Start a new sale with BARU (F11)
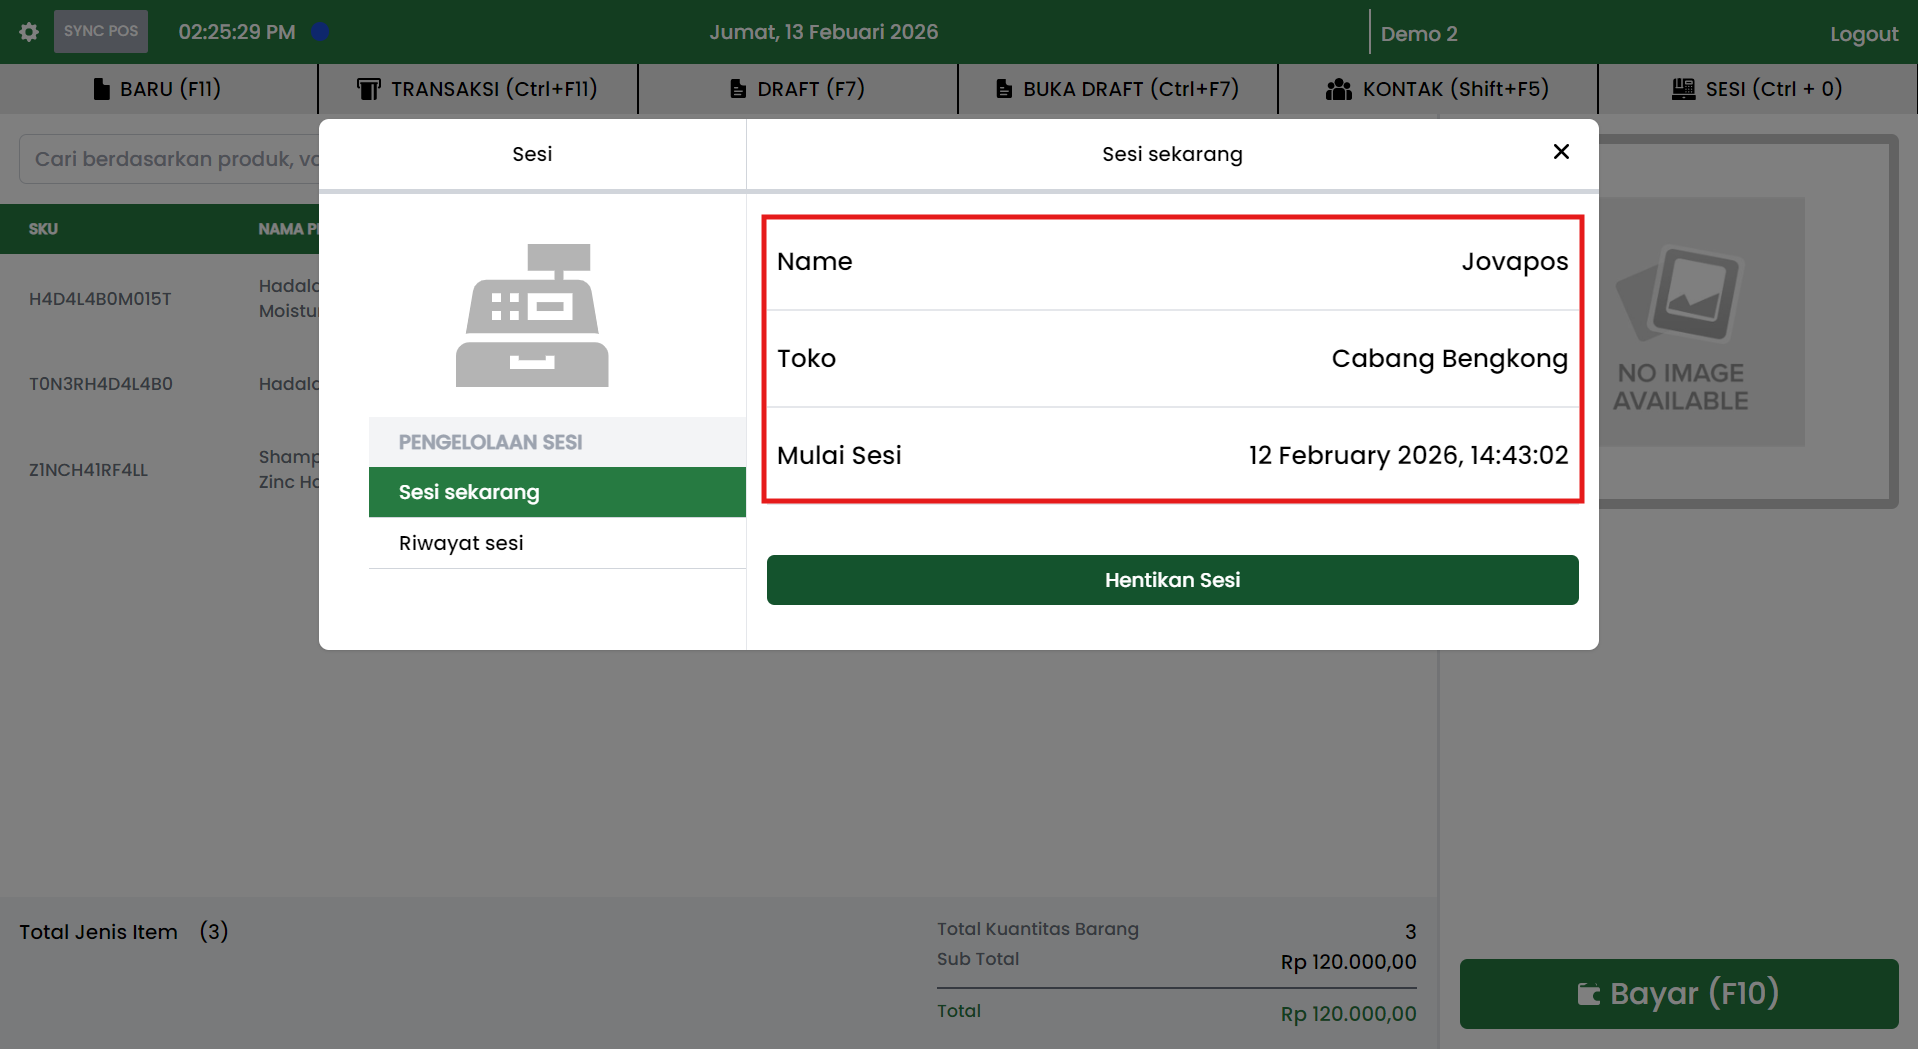 point(158,89)
